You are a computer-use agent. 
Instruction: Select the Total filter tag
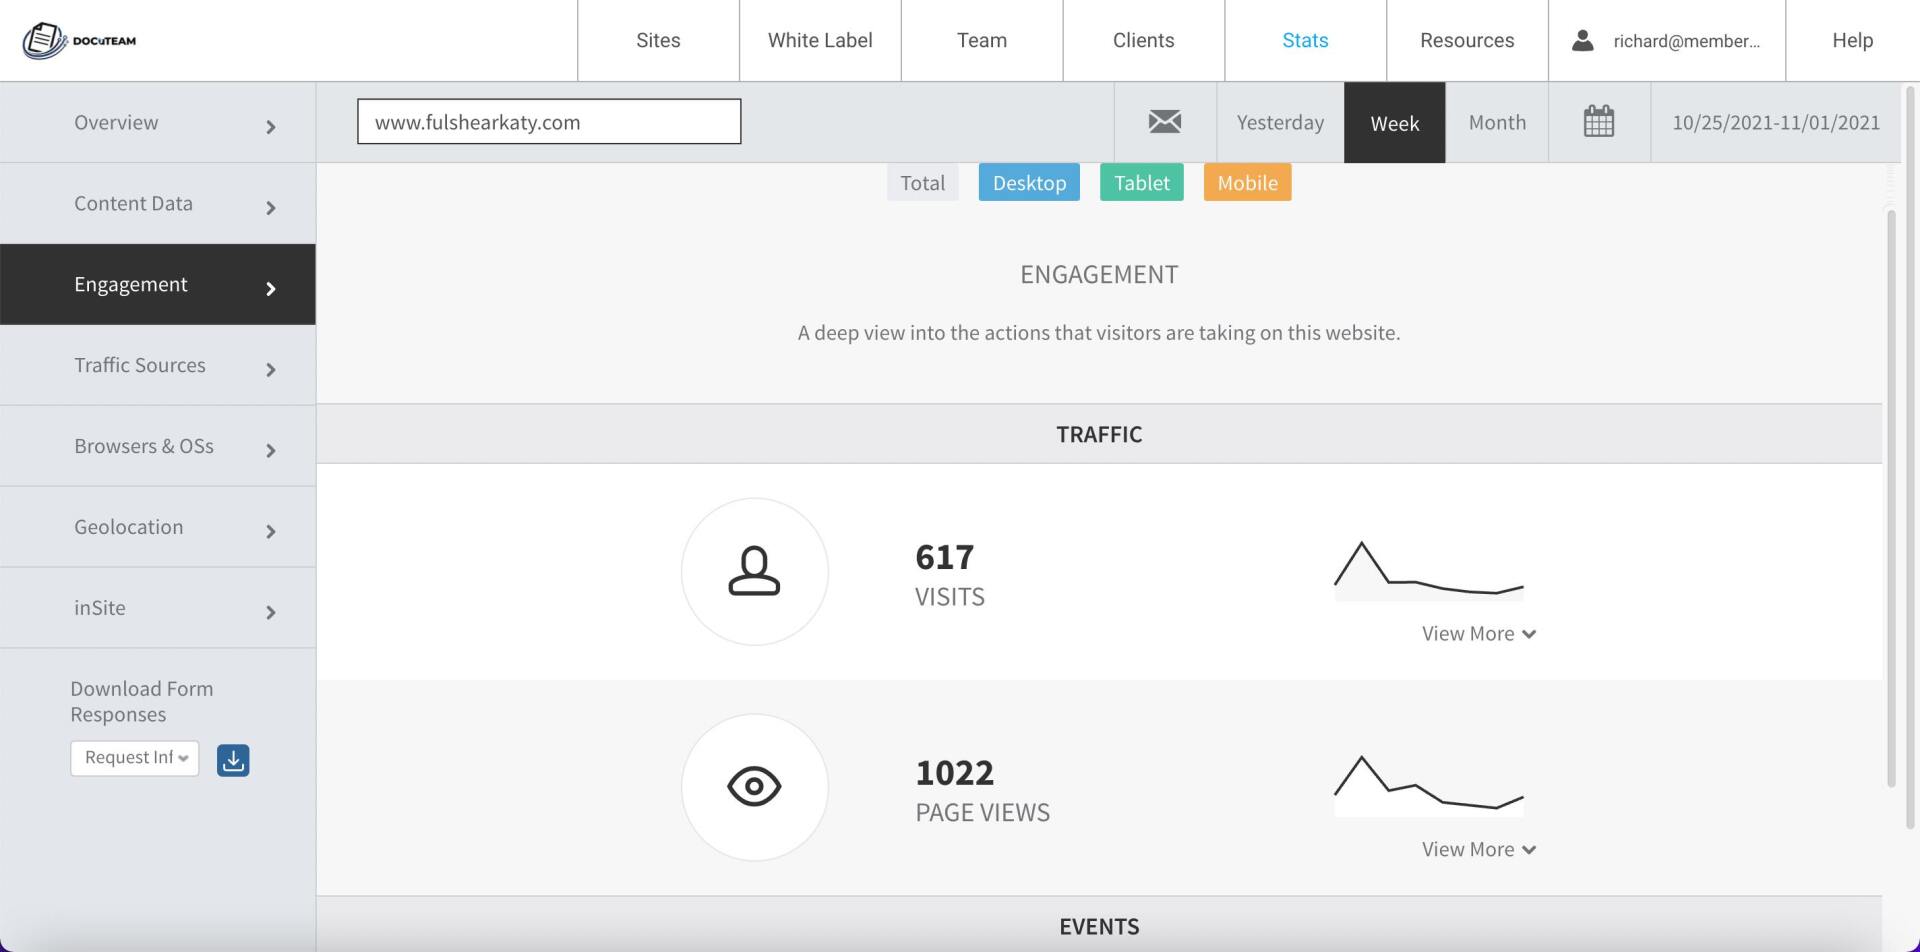pyautogui.click(x=922, y=183)
